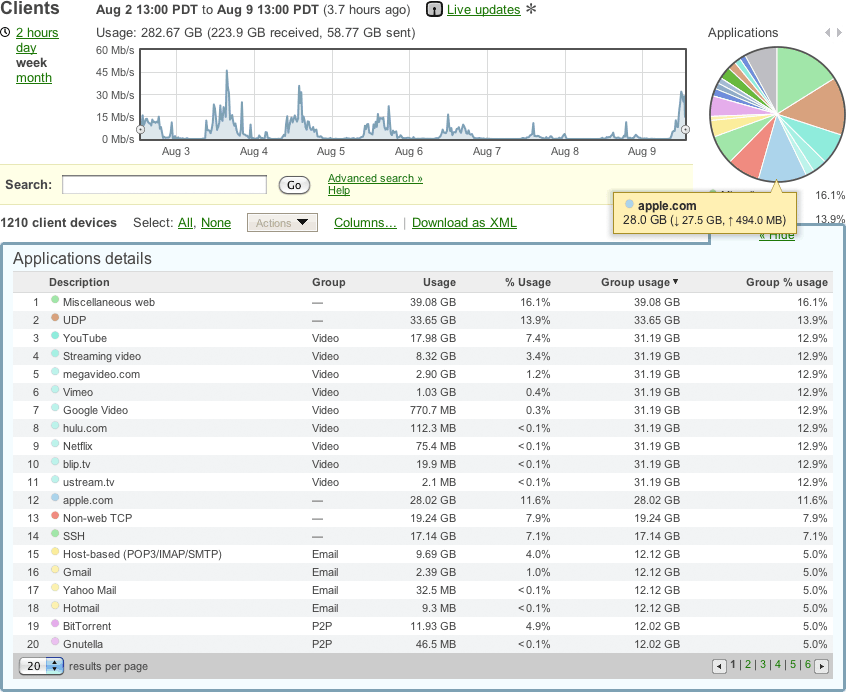Screen dimensions: 846x692
Task: Click the SSH entry
Action: tap(74, 536)
